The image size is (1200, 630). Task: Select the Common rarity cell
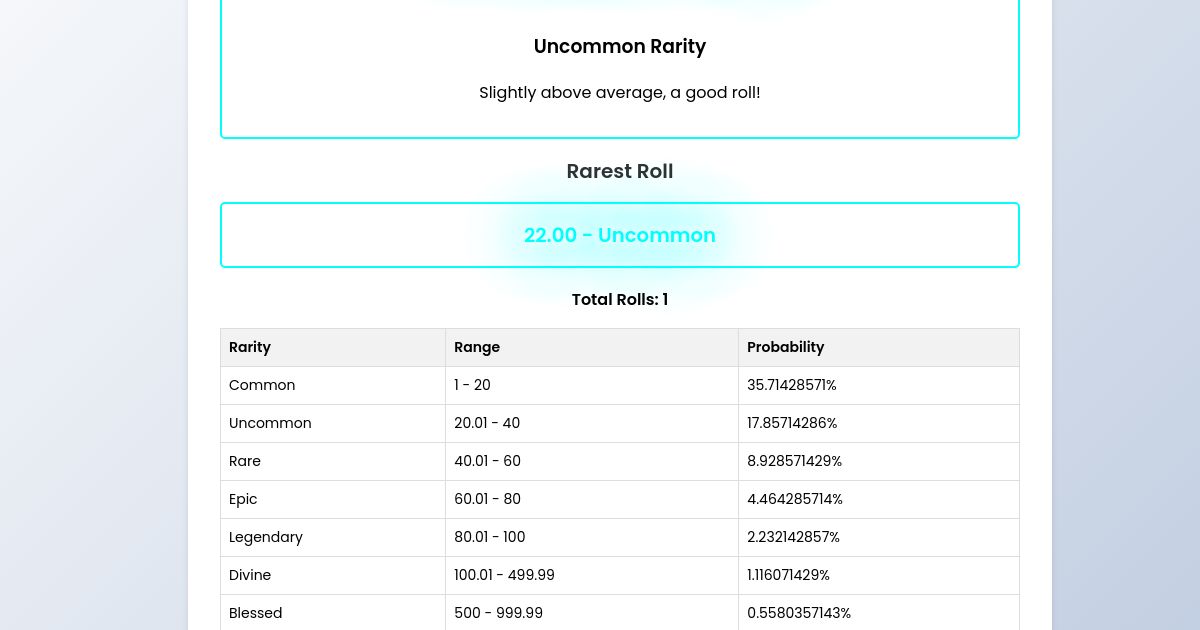(262, 385)
